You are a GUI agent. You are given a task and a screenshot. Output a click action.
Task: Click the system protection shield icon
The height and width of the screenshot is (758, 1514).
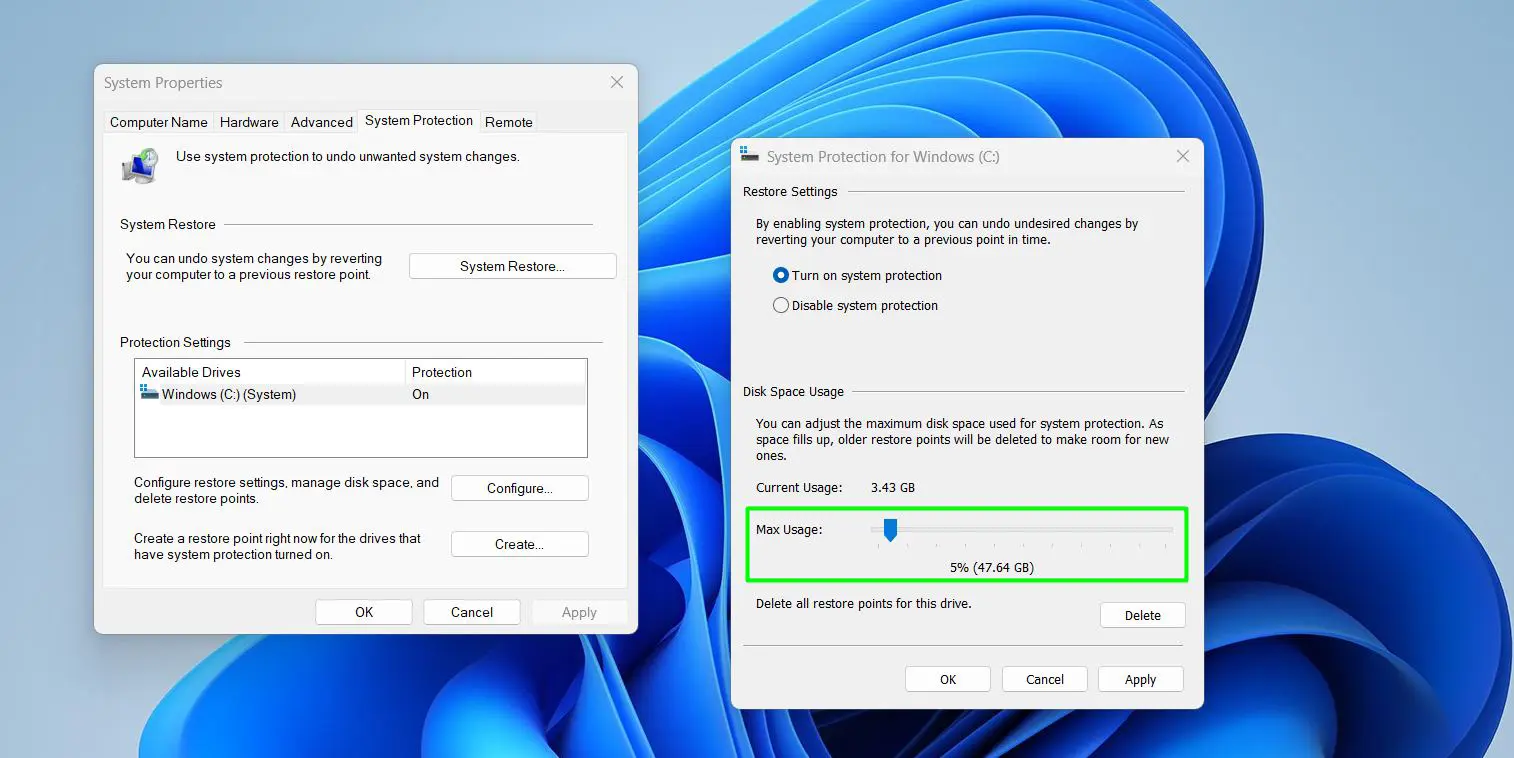click(139, 165)
